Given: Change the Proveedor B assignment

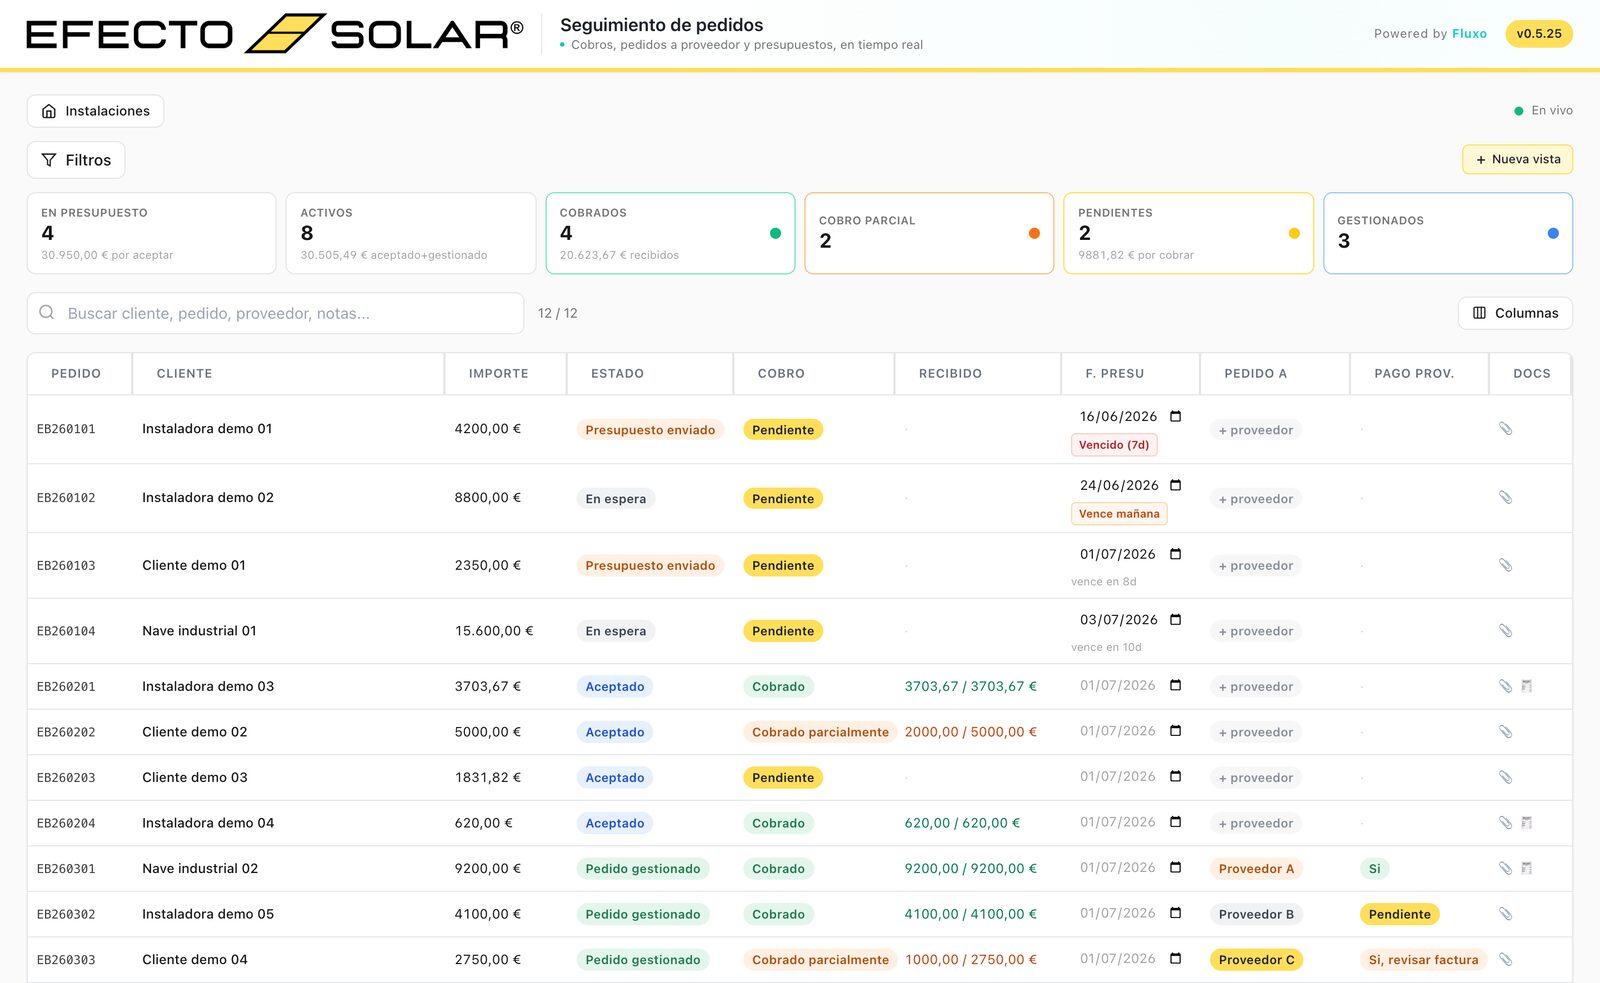Looking at the screenshot, I should 1256,915.
